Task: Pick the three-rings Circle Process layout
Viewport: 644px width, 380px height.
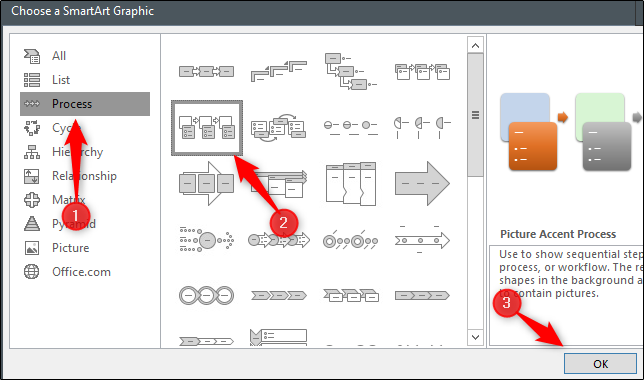Action: point(207,295)
